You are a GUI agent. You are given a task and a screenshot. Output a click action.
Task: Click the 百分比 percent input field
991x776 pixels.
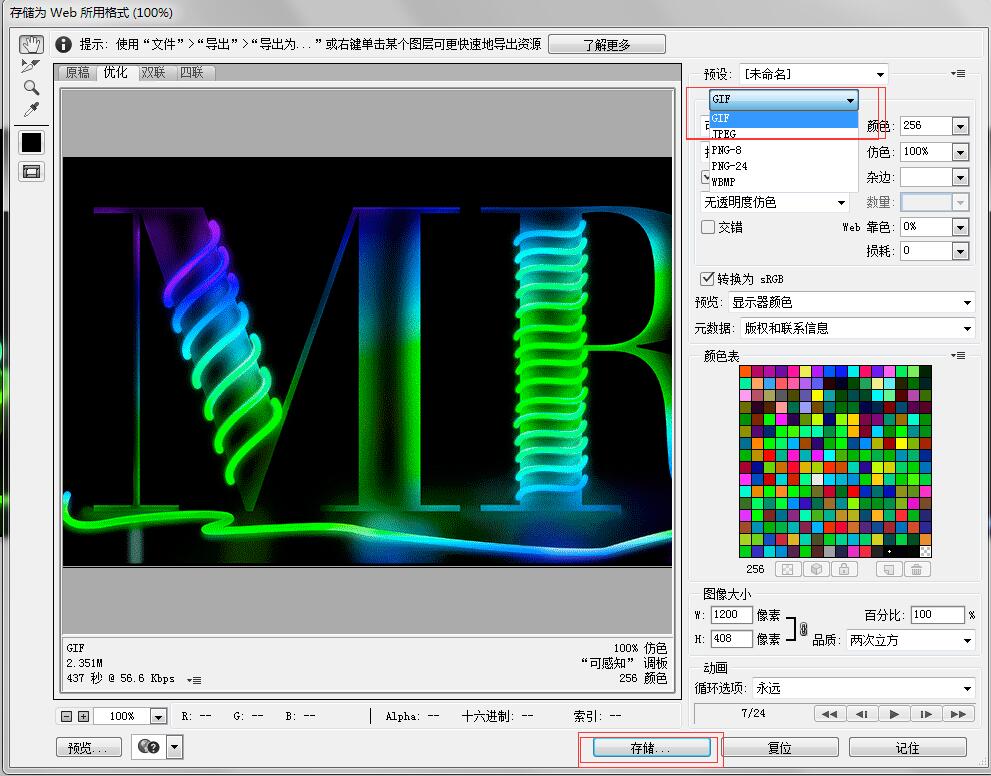click(937, 614)
